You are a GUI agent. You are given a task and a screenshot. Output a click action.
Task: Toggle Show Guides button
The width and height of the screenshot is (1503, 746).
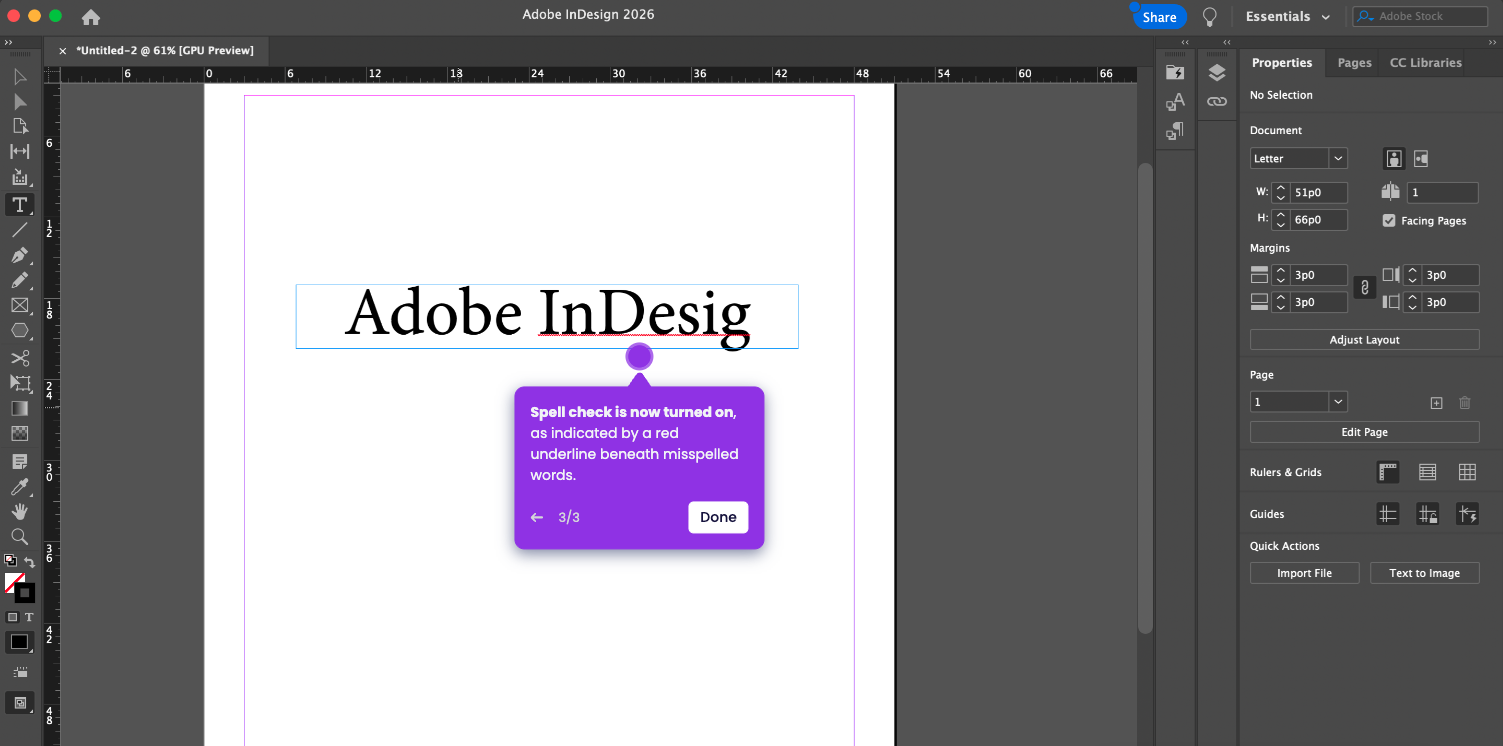(x=1388, y=514)
